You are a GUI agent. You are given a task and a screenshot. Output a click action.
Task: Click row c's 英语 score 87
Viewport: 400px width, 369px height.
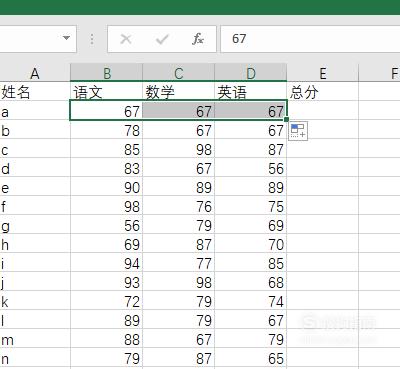tap(251, 149)
